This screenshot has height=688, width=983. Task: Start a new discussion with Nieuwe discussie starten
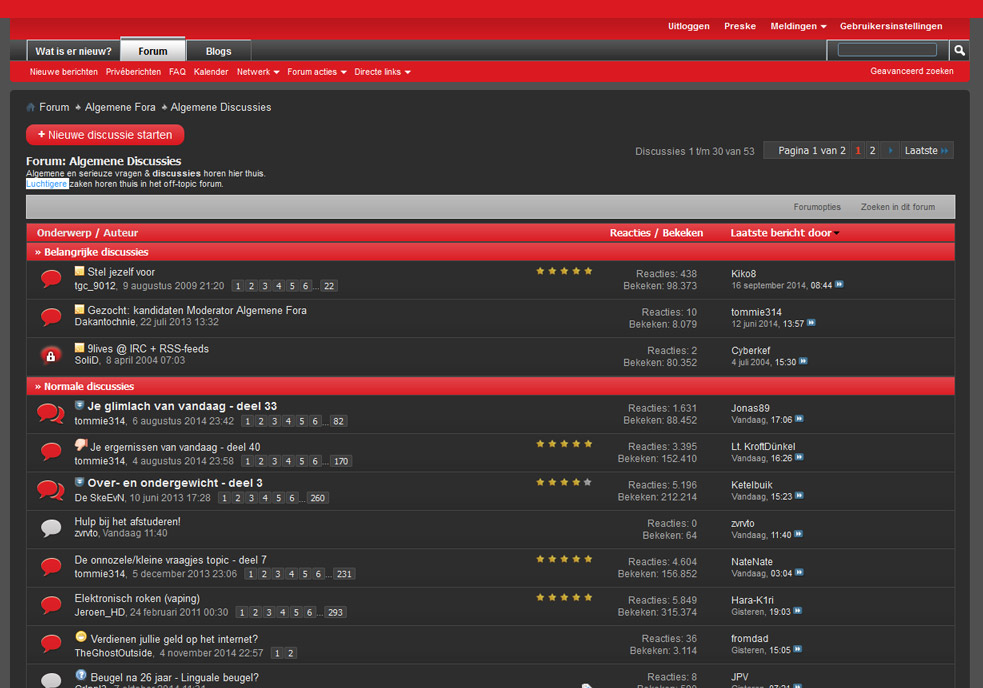105,134
